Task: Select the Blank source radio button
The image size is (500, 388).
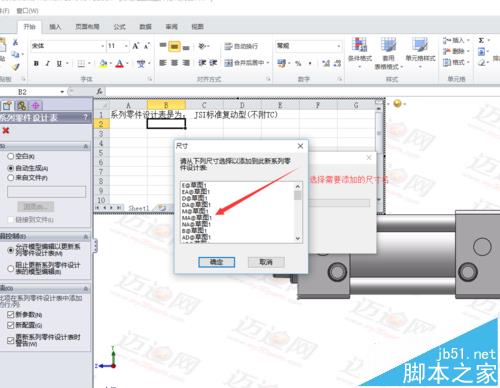Action: coord(11,156)
